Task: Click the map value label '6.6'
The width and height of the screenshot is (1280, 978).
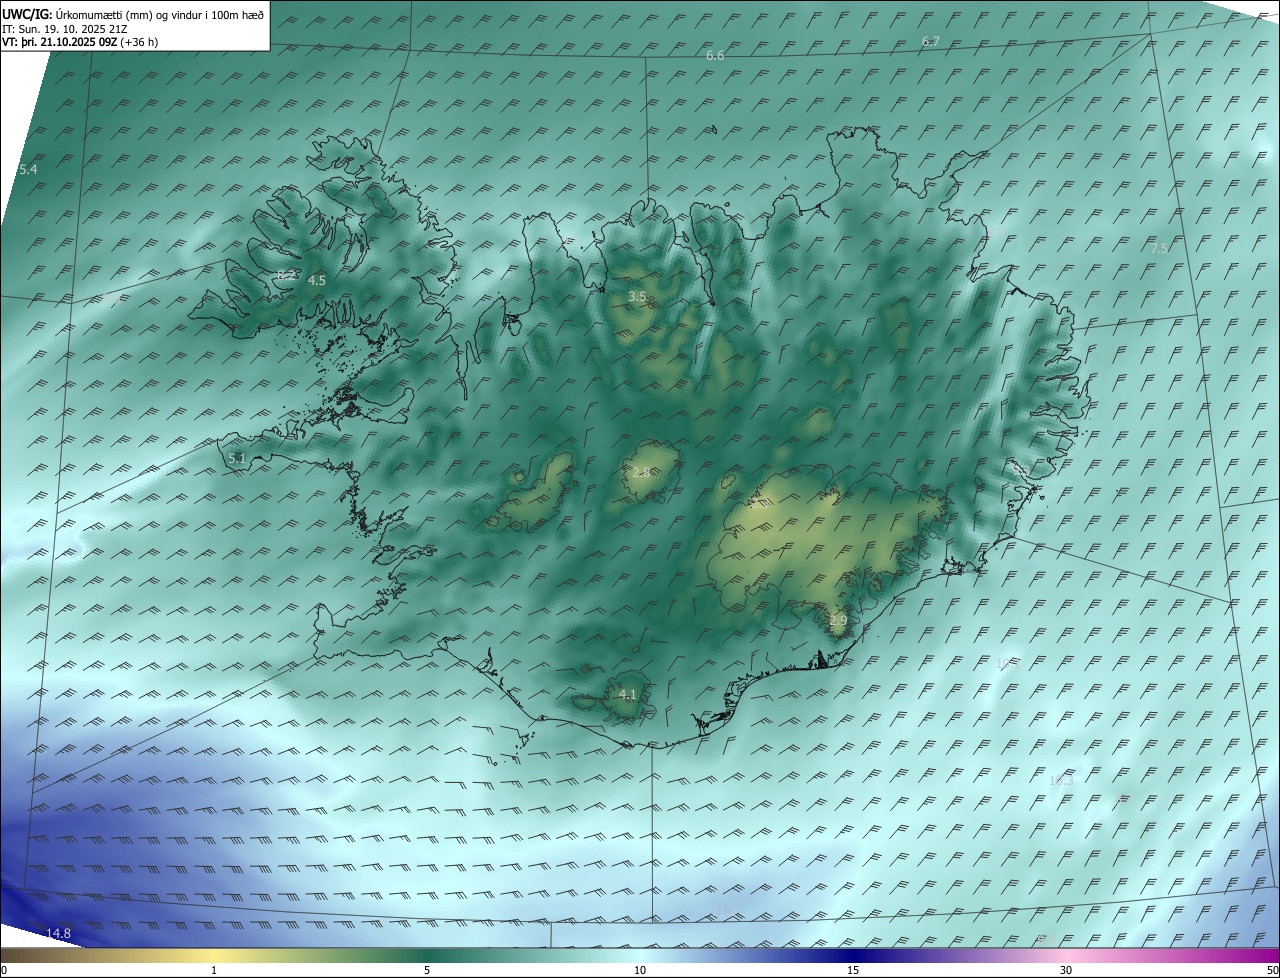Action: 715,56
